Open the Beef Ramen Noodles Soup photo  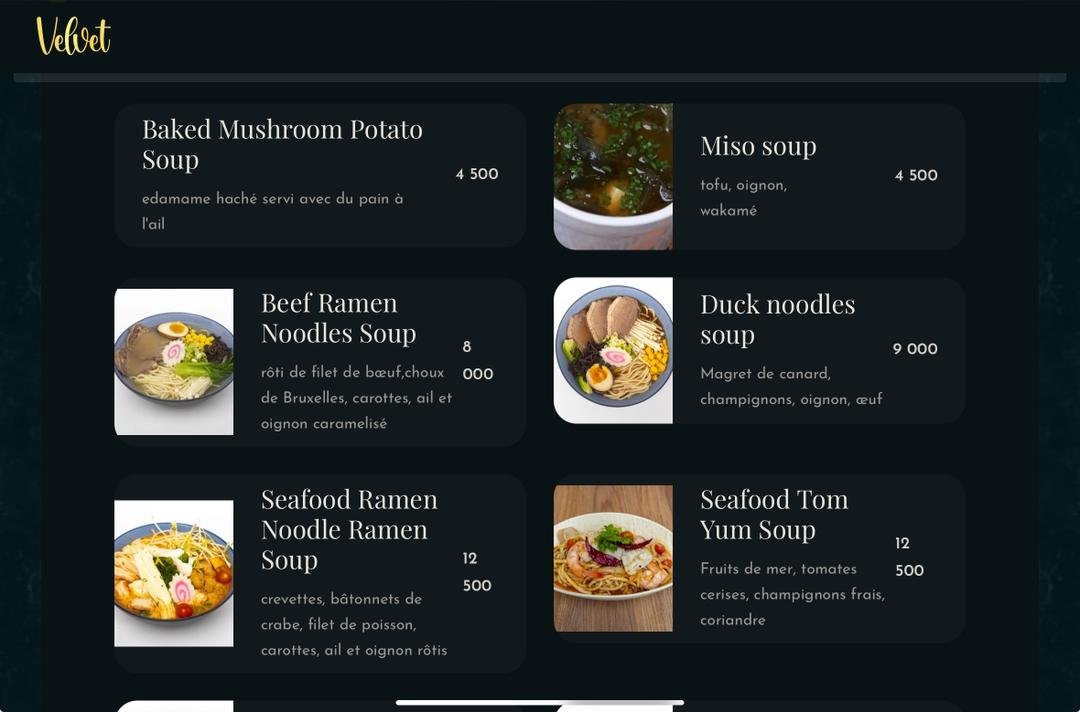pyautogui.click(x=174, y=362)
